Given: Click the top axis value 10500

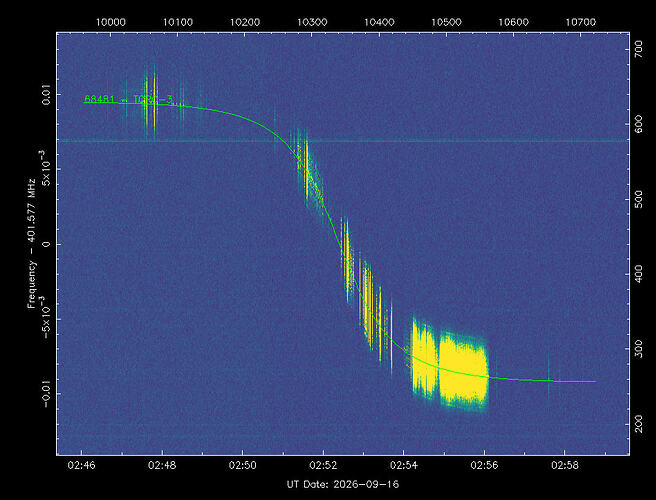Looking at the screenshot, I should tap(446, 22).
